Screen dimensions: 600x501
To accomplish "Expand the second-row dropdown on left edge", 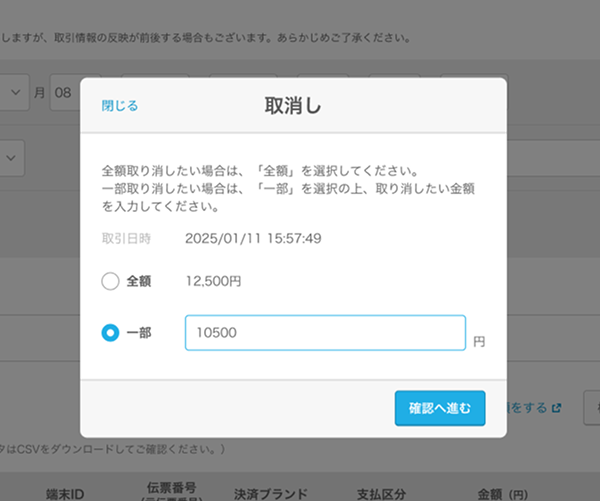I will [13, 157].
